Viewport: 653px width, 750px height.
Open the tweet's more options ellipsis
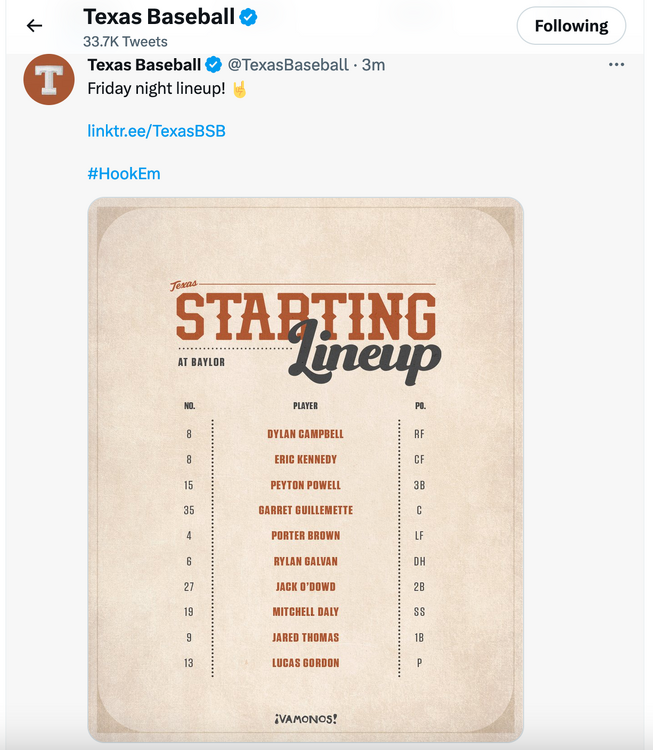(616, 65)
